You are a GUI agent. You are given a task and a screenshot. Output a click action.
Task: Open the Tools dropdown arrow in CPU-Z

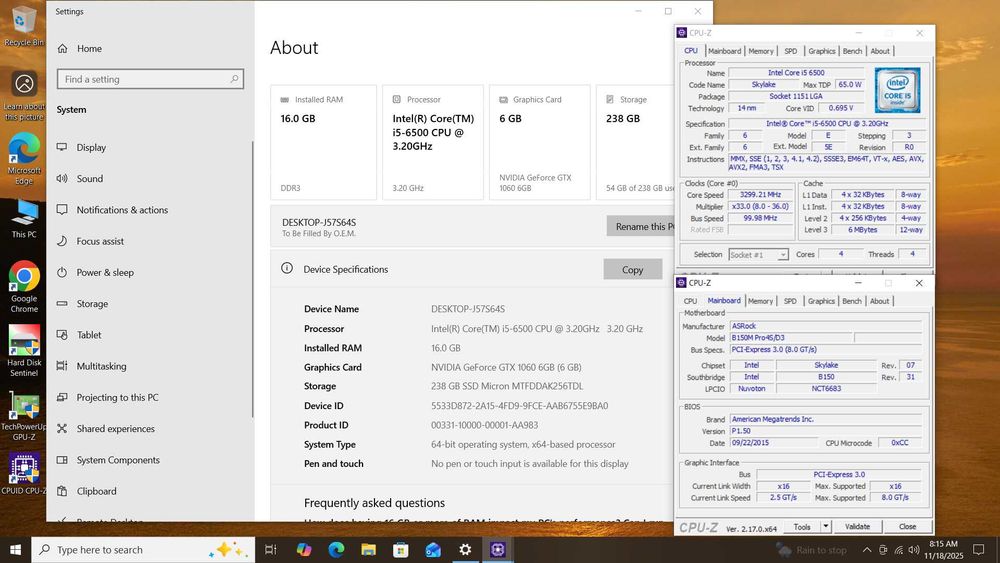(826, 527)
